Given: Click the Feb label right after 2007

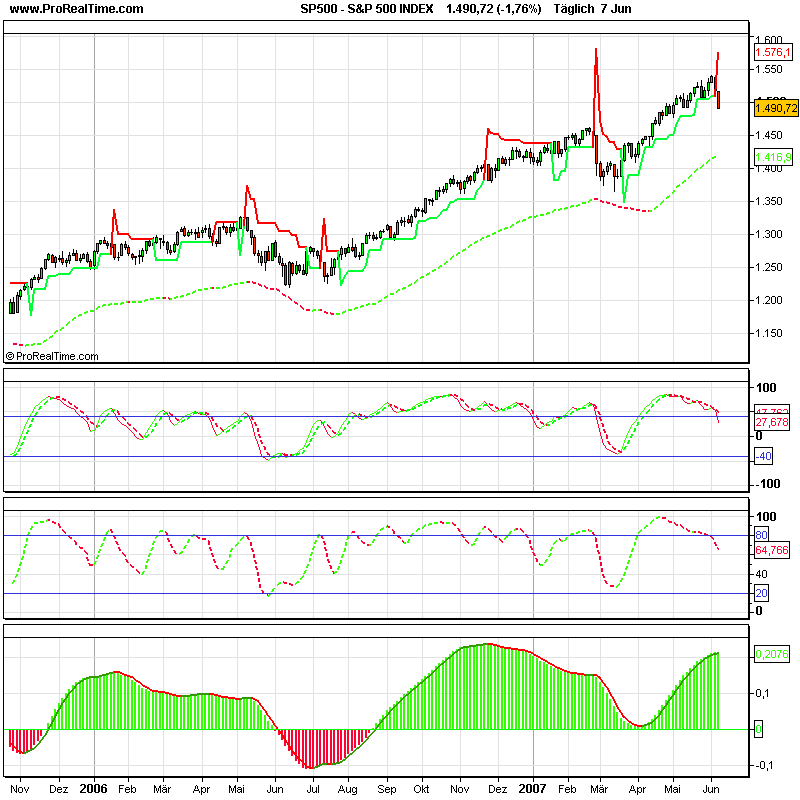Looking at the screenshot, I should pos(567,789).
